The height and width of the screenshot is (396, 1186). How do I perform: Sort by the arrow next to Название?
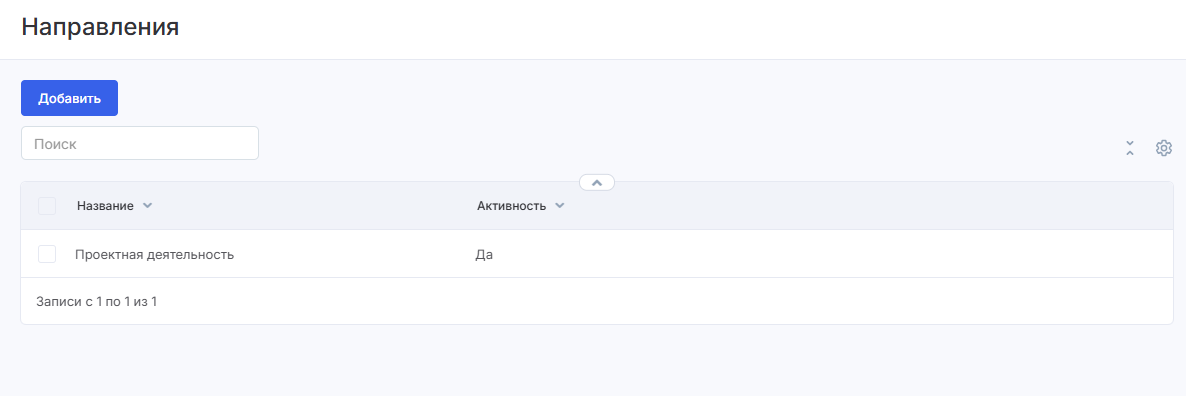pyautogui.click(x=147, y=206)
